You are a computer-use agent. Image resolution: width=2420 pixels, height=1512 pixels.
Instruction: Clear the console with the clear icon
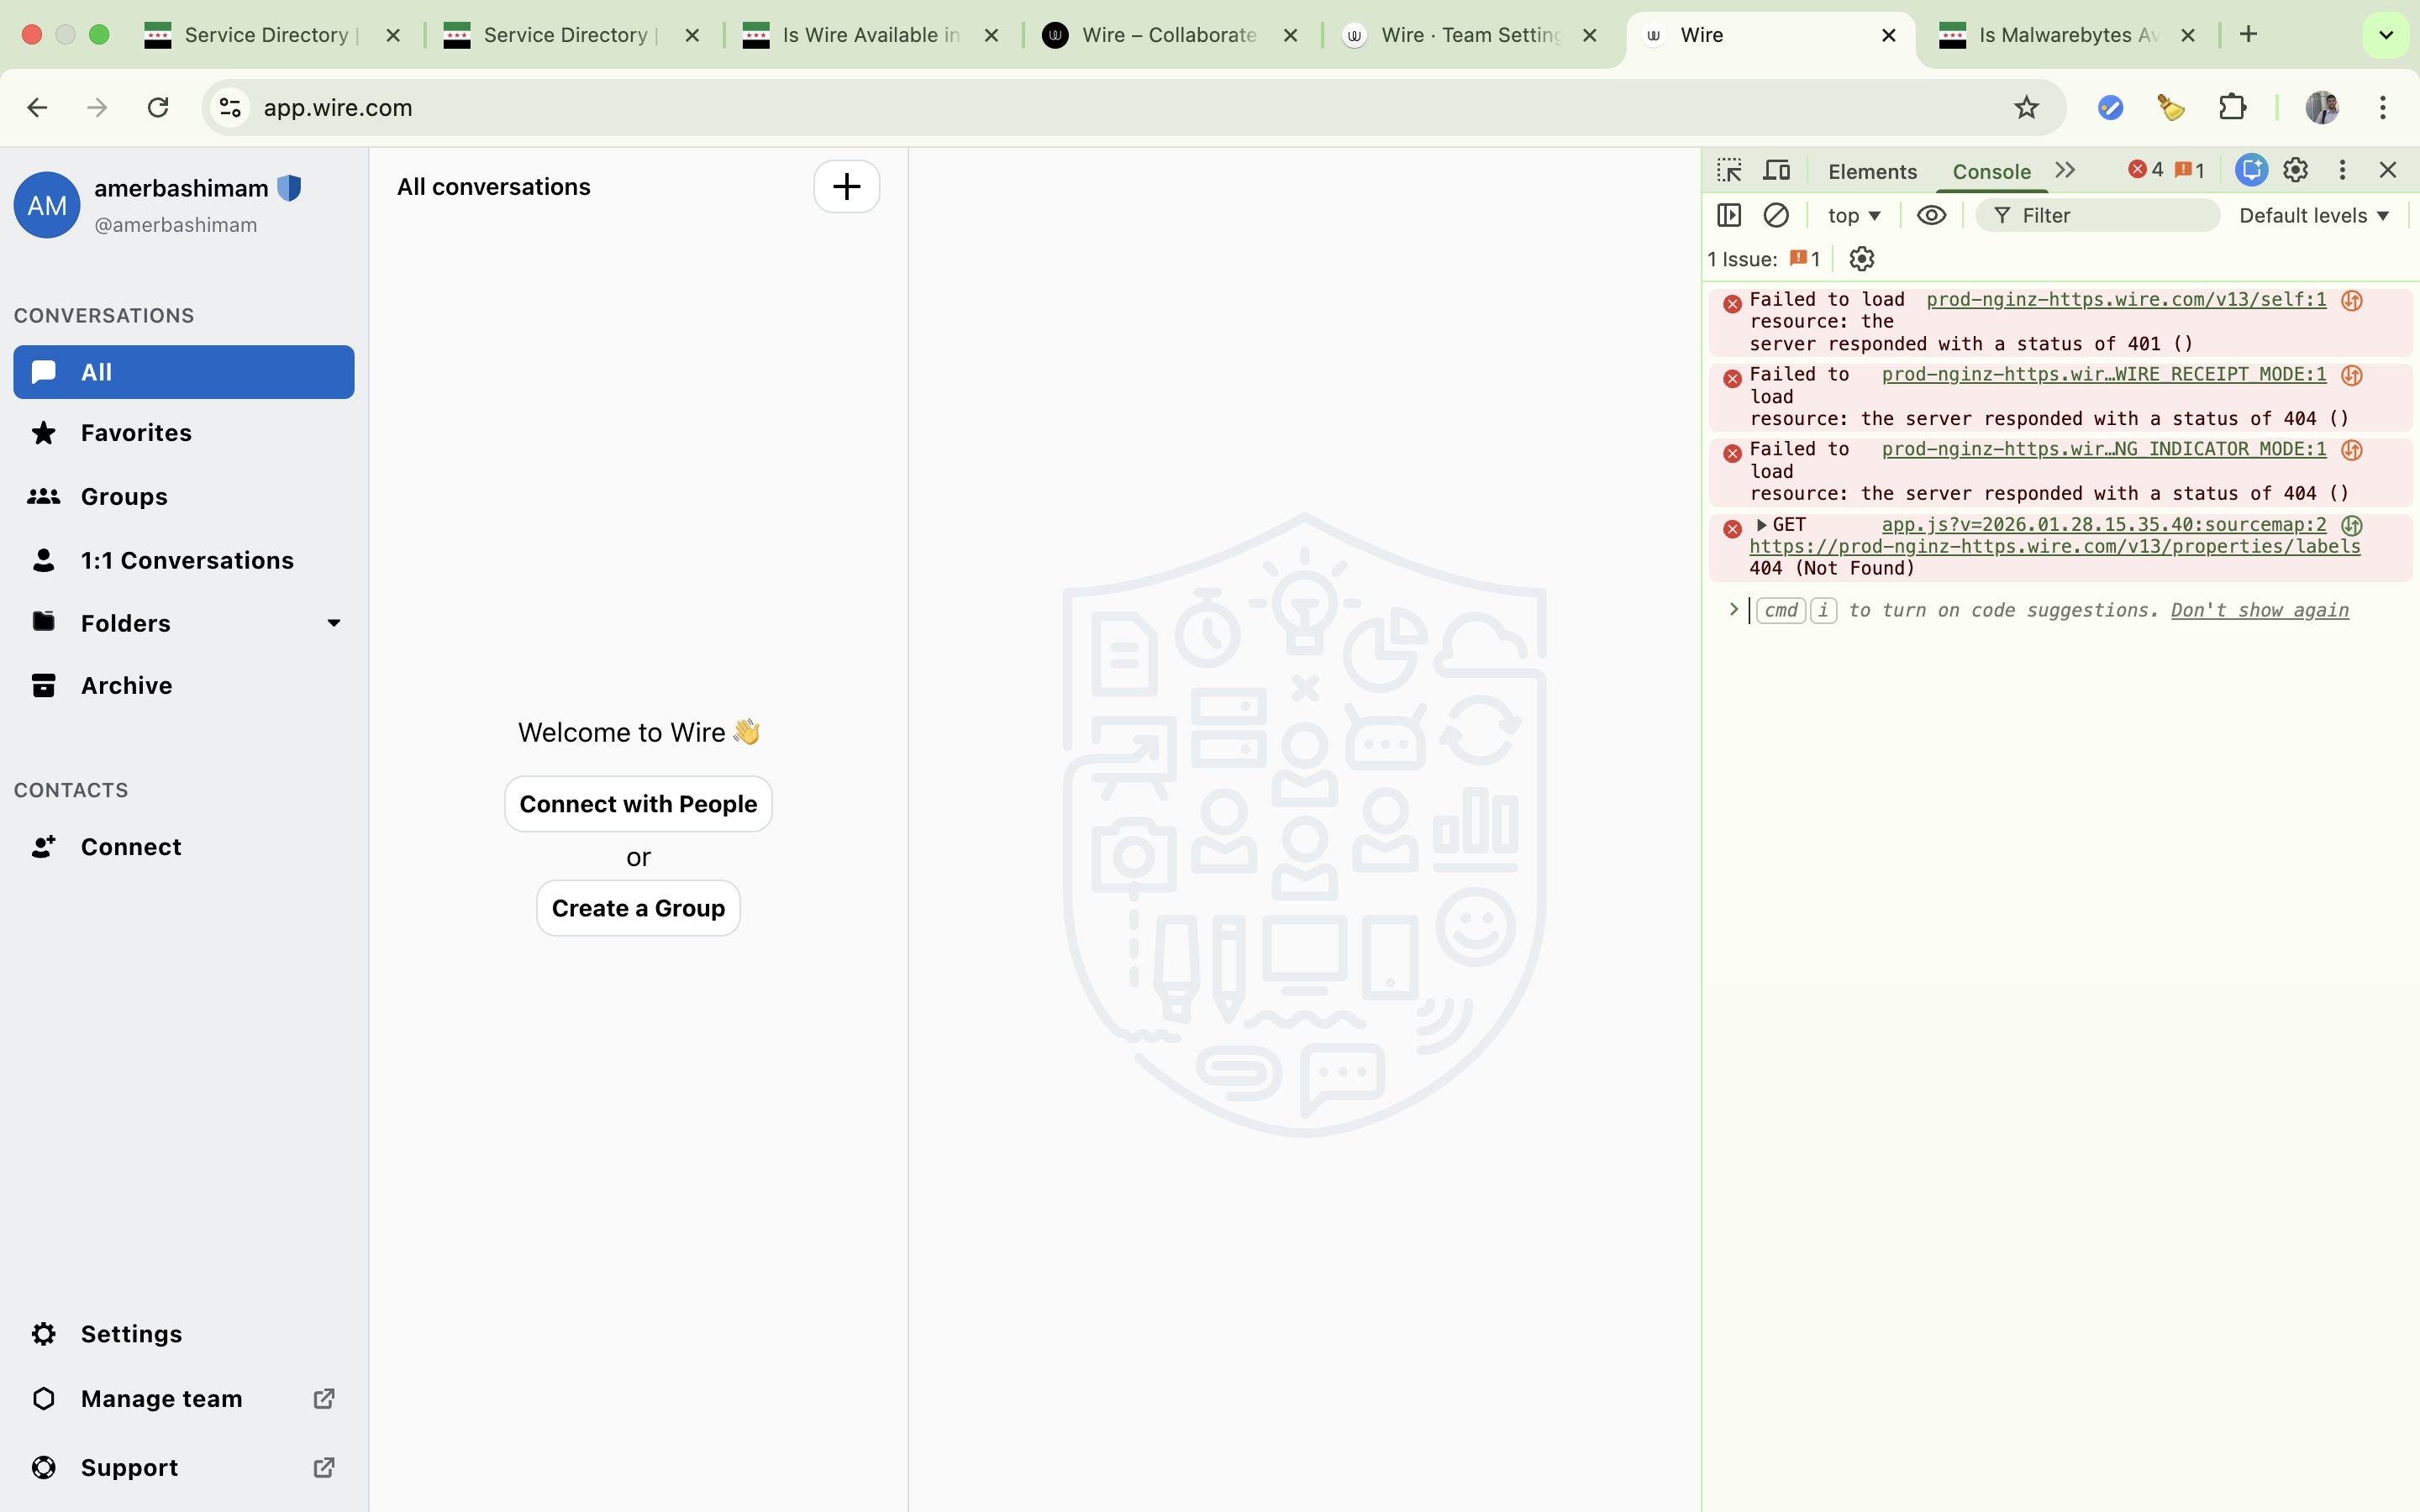click(x=1776, y=215)
